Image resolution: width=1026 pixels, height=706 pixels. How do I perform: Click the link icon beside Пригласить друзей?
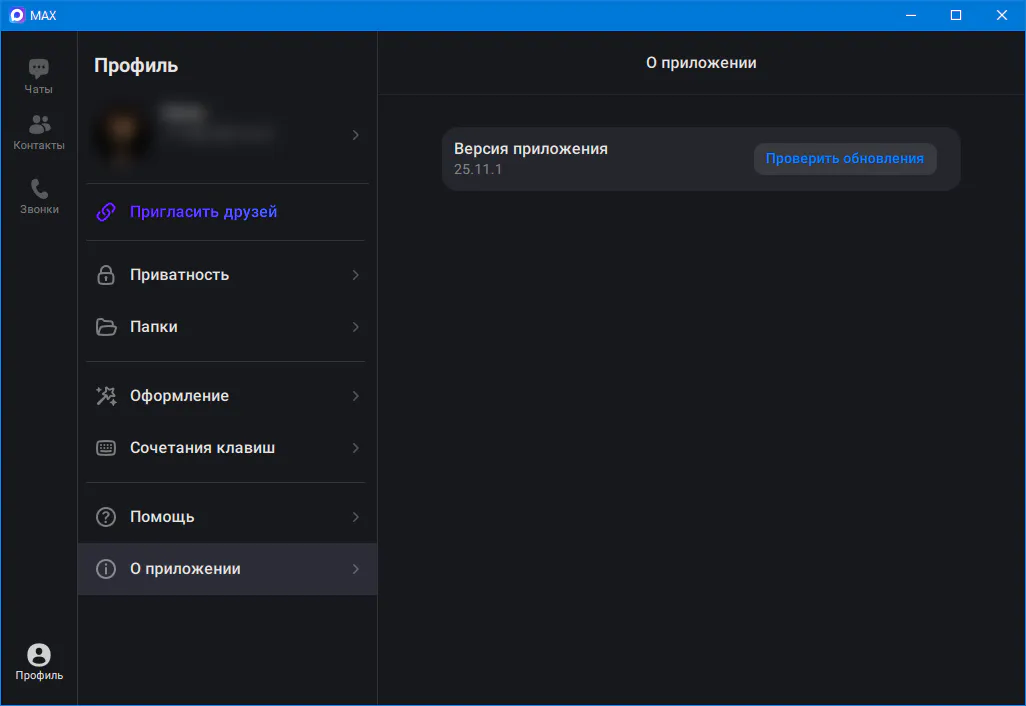[106, 212]
